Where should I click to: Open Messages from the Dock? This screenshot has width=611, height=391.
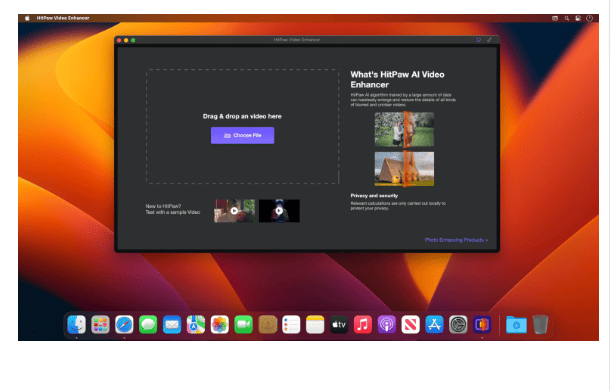coord(148,324)
